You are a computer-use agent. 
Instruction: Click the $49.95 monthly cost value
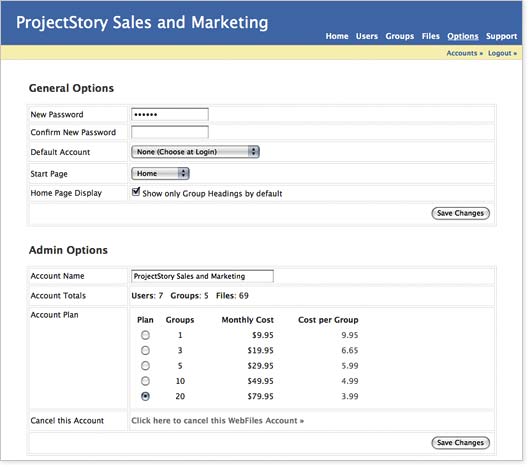pos(260,381)
